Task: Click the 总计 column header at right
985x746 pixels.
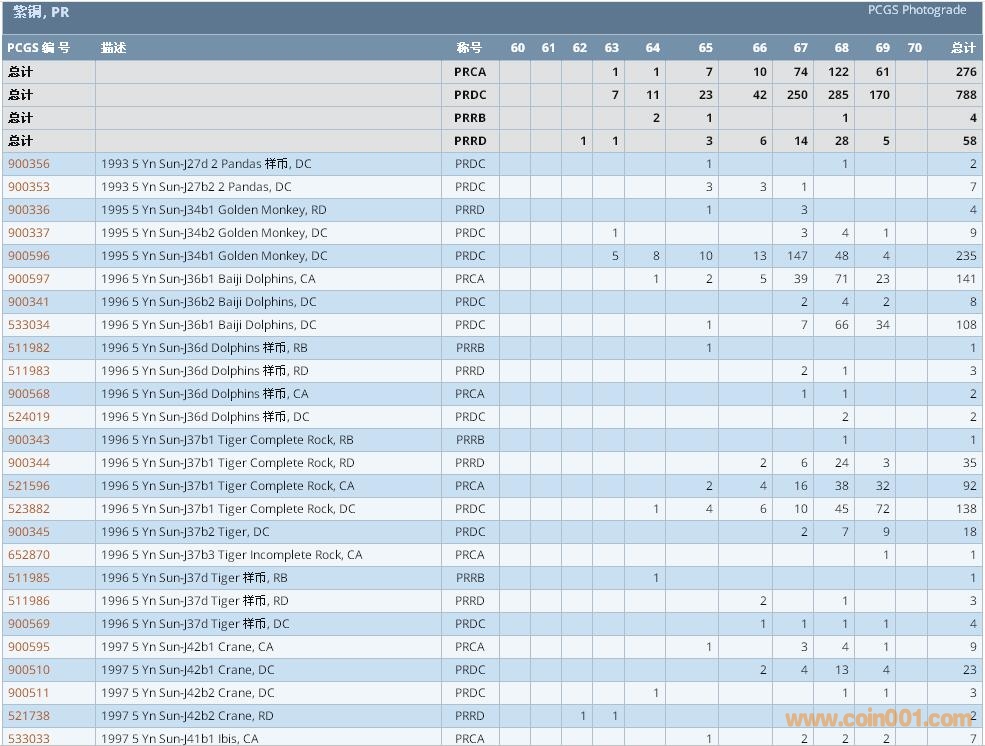Action: click(x=962, y=48)
